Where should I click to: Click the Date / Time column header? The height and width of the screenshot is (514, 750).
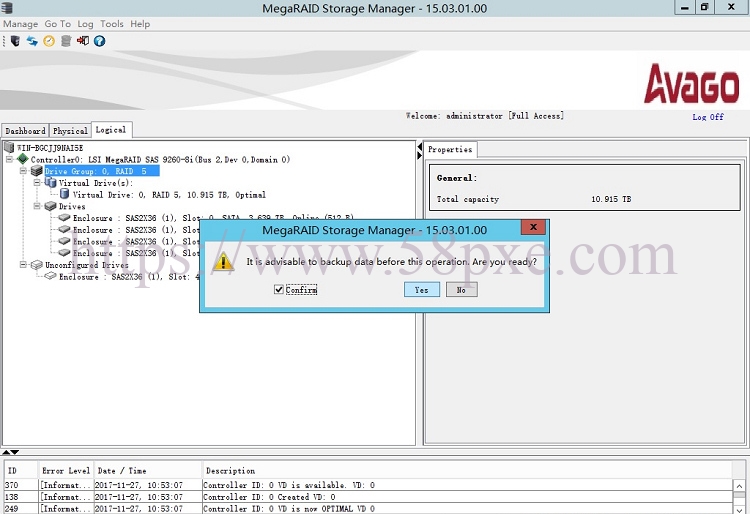pyautogui.click(x=147, y=470)
